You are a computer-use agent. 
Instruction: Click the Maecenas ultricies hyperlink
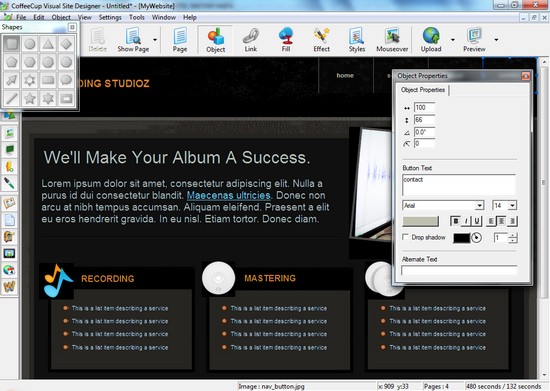point(229,195)
